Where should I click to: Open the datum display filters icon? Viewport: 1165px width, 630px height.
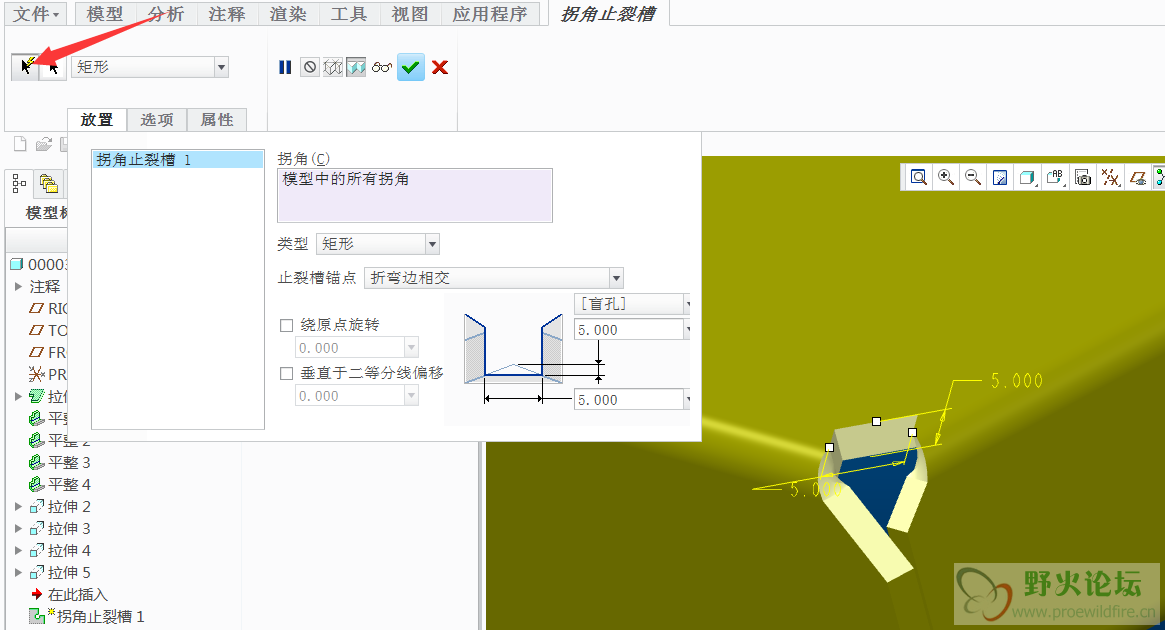coord(1110,178)
